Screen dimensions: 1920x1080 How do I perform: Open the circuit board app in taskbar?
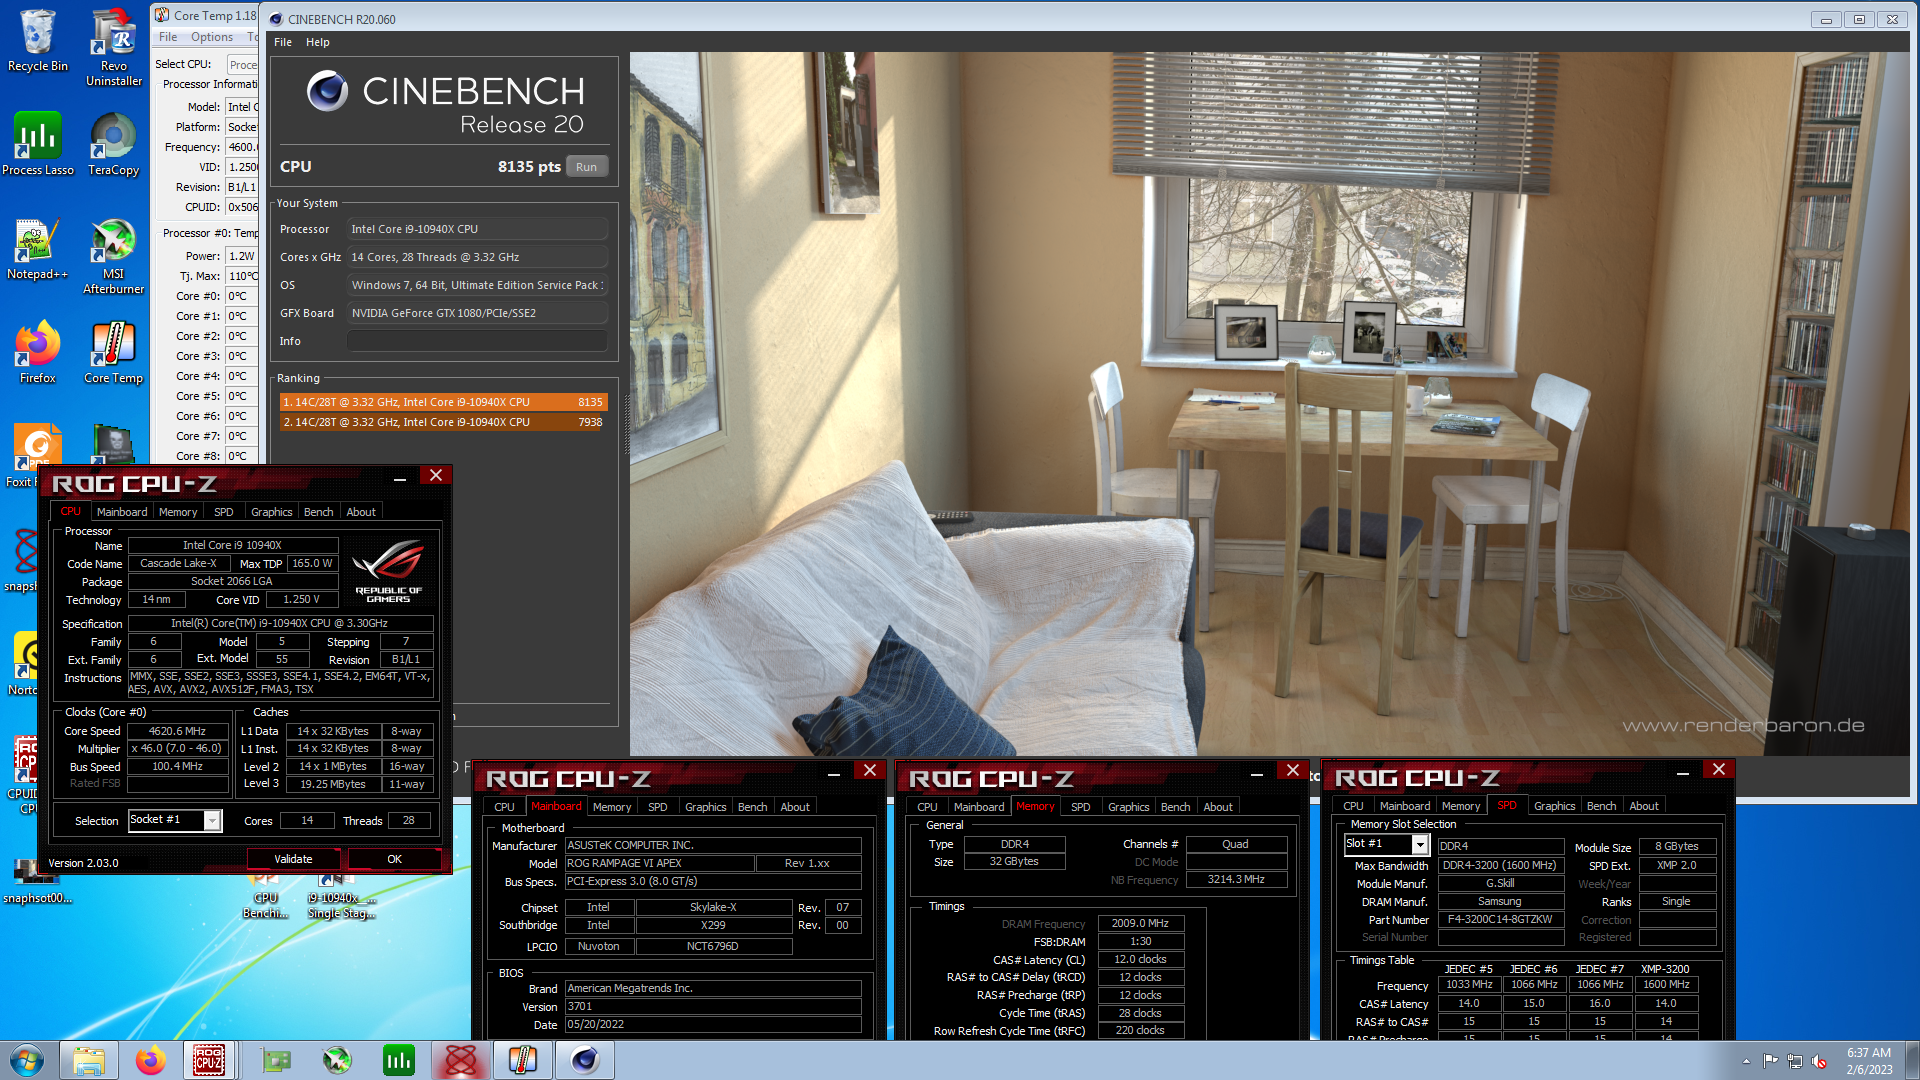tap(275, 1060)
